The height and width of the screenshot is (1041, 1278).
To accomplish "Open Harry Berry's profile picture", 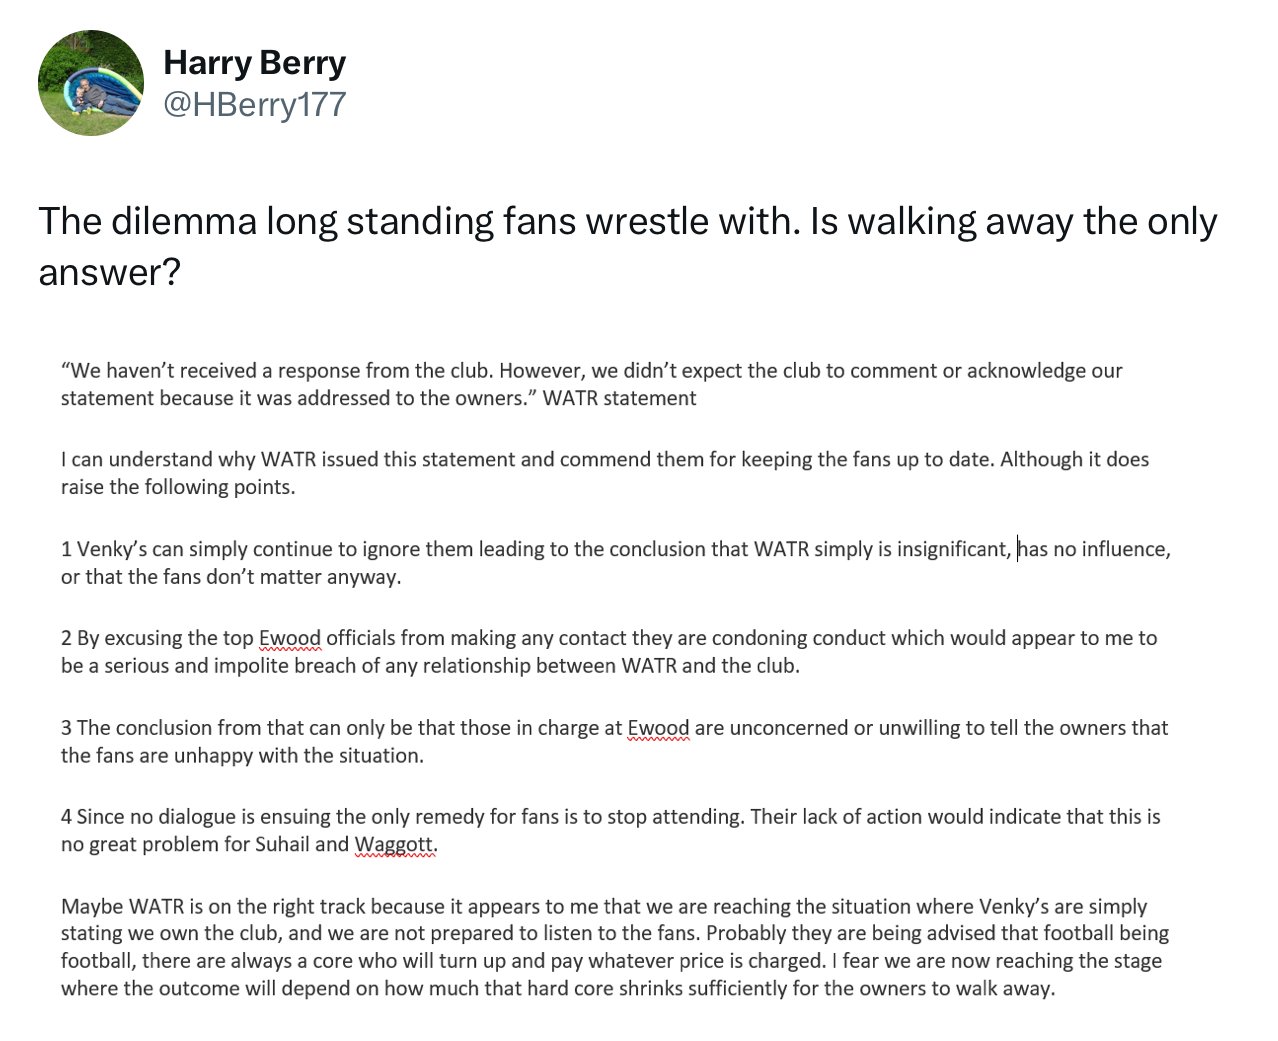I will point(91,82).
